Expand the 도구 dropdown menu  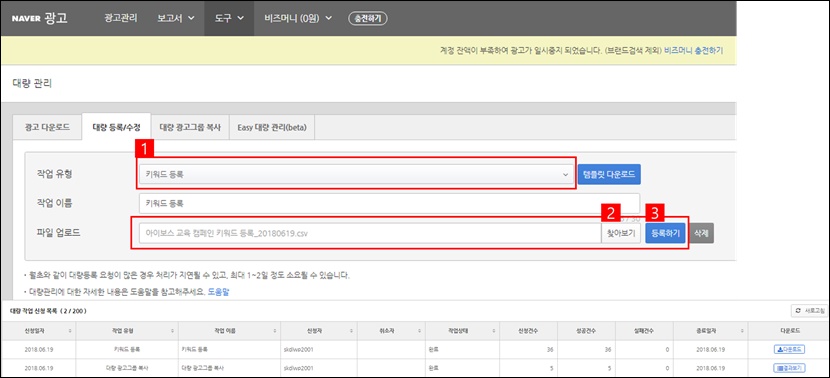click(x=229, y=18)
